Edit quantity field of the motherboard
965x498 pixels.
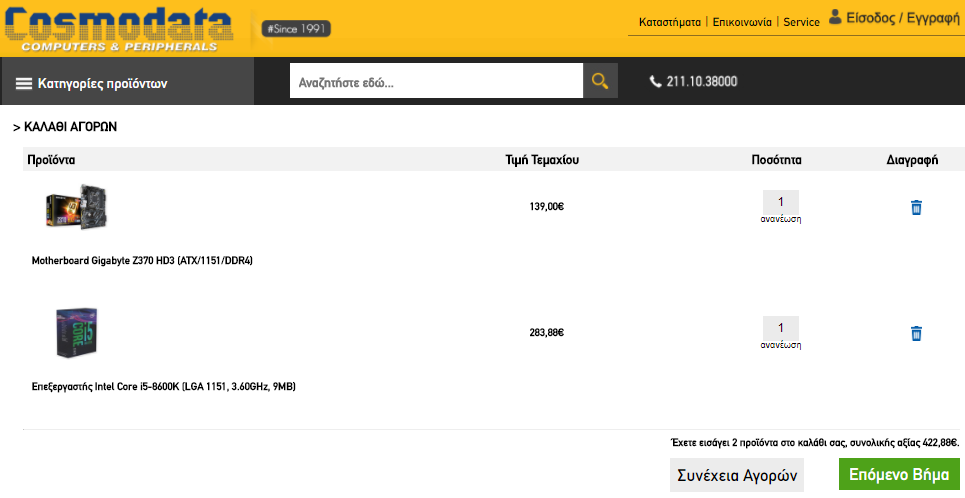coord(781,202)
